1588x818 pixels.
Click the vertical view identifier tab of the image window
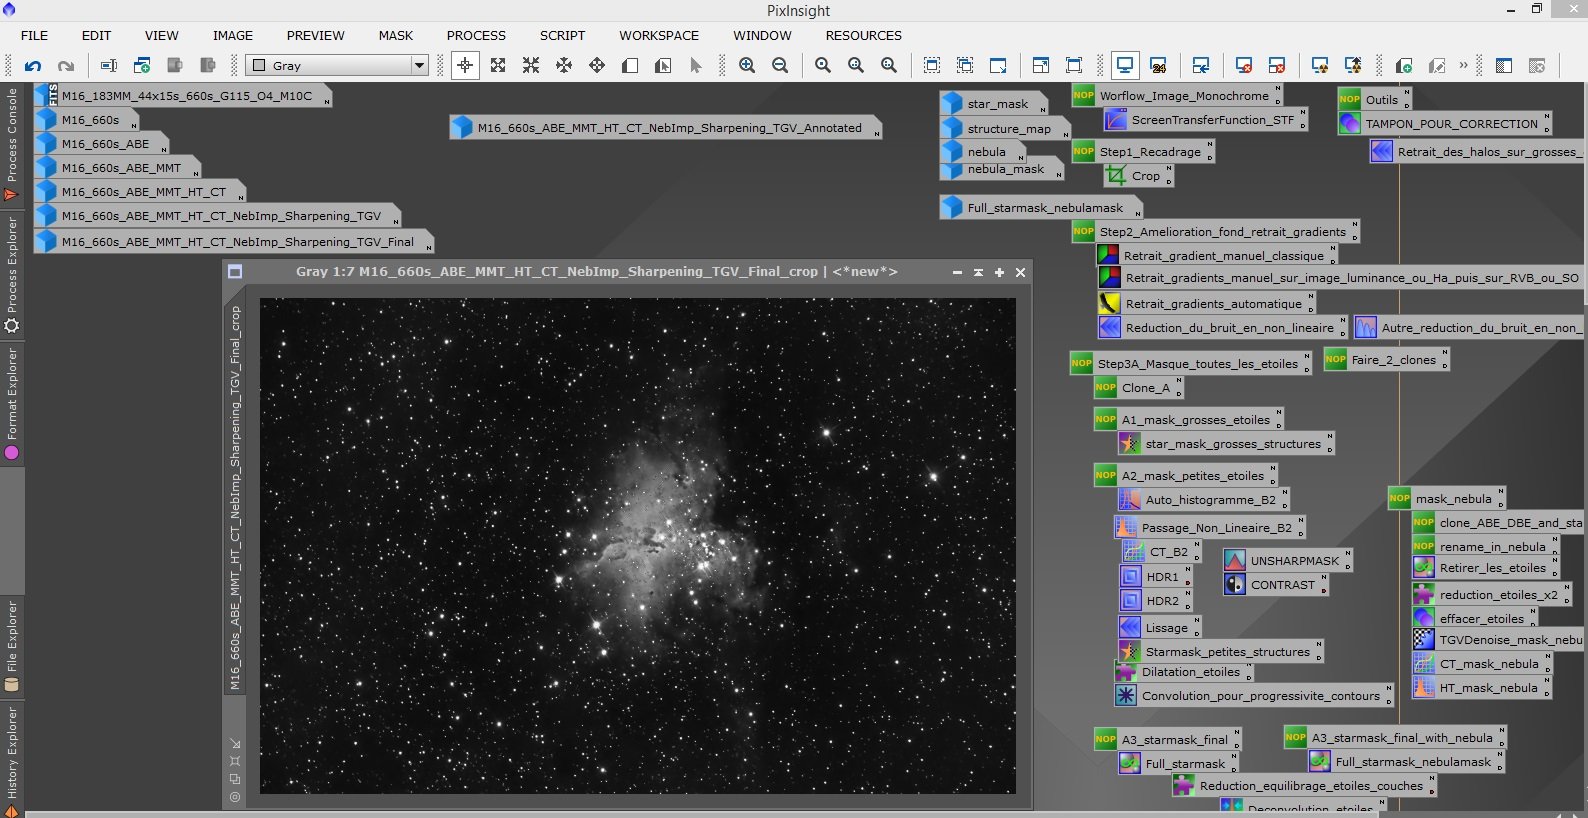pyautogui.click(x=235, y=497)
